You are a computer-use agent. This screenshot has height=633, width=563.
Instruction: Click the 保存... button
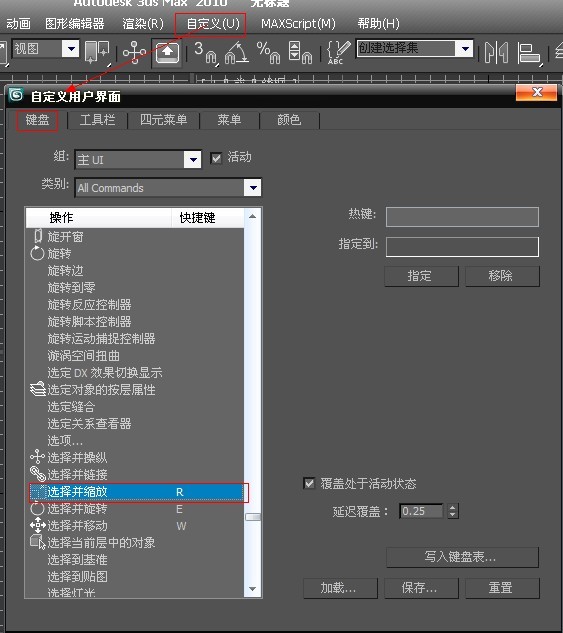click(x=421, y=588)
